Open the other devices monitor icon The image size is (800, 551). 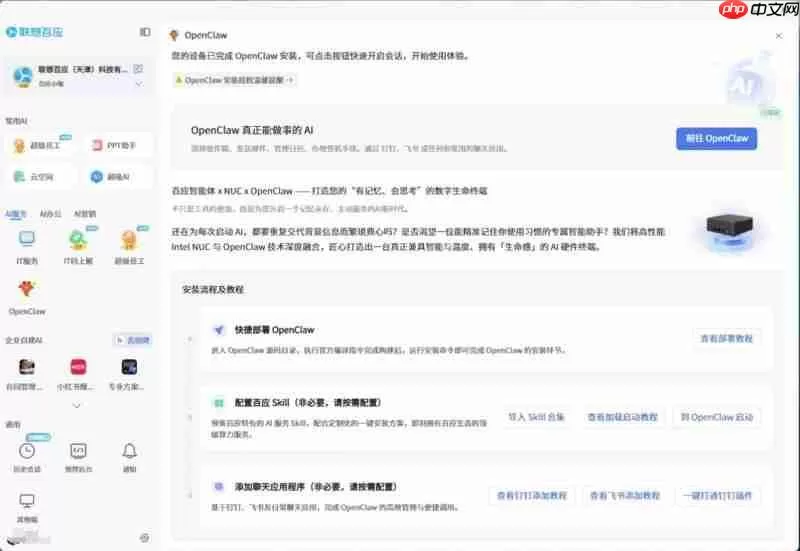click(27, 501)
